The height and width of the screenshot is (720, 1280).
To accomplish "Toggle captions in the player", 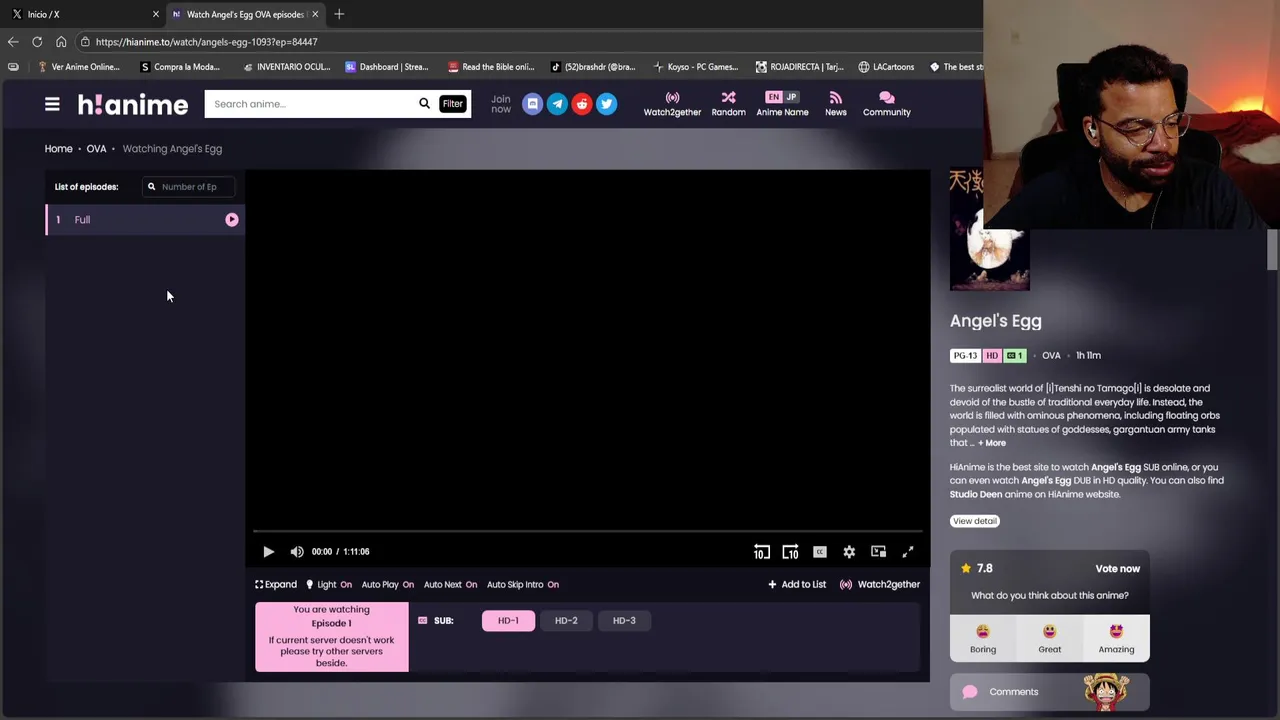I will coord(820,552).
